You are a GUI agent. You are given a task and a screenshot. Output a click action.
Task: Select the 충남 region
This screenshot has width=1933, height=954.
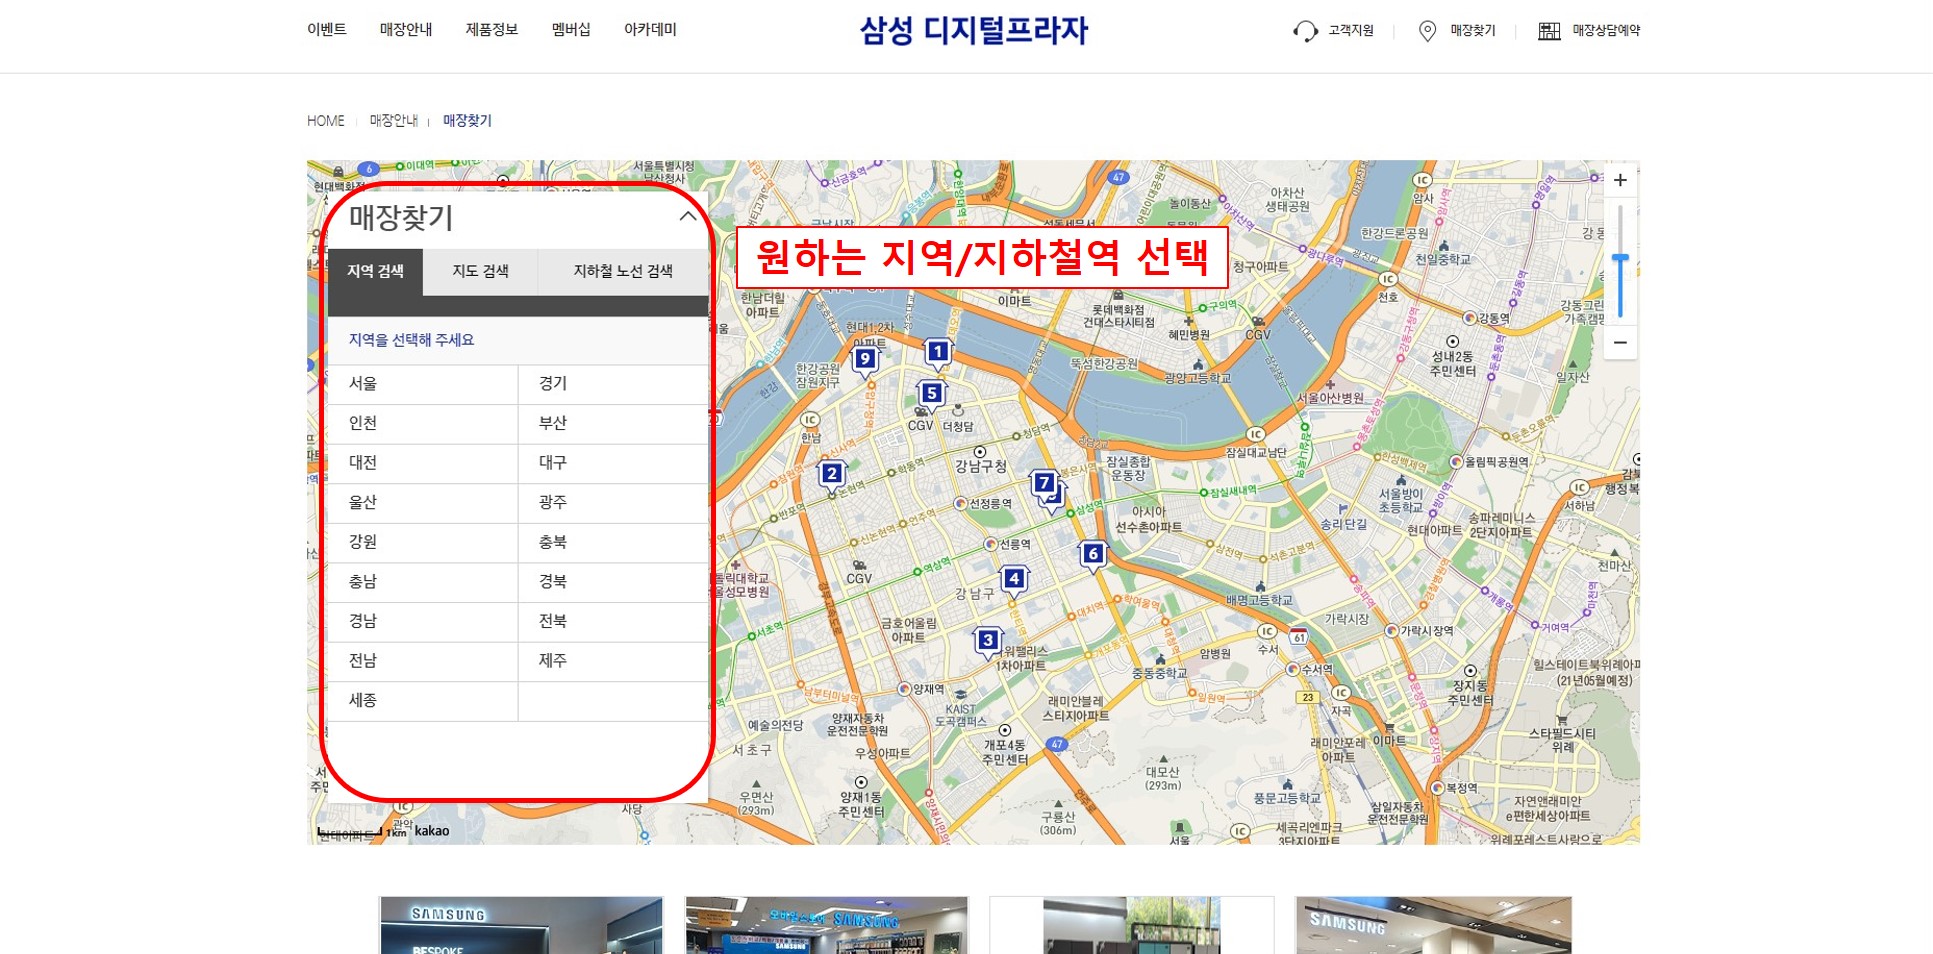coord(422,582)
